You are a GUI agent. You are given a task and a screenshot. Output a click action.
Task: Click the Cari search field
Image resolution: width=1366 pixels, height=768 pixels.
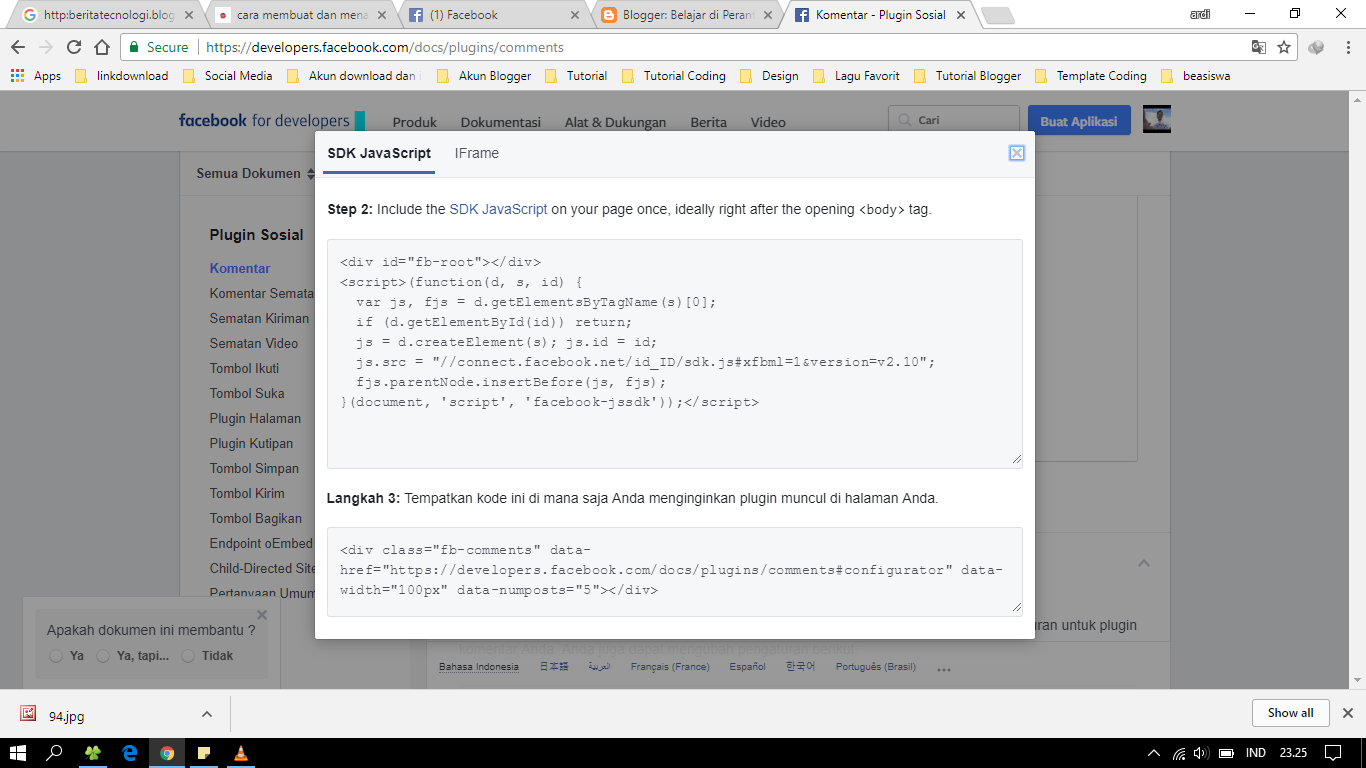pyautogui.click(x=954, y=120)
